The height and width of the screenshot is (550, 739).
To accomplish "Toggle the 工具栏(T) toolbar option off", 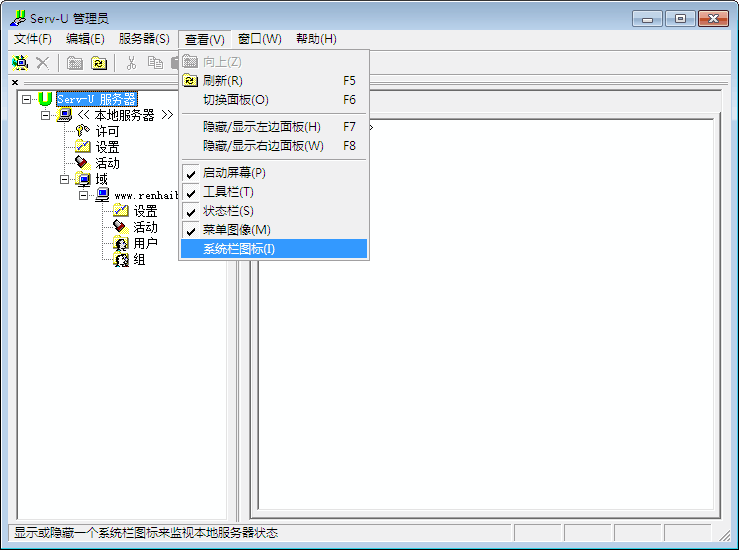I will 228,192.
